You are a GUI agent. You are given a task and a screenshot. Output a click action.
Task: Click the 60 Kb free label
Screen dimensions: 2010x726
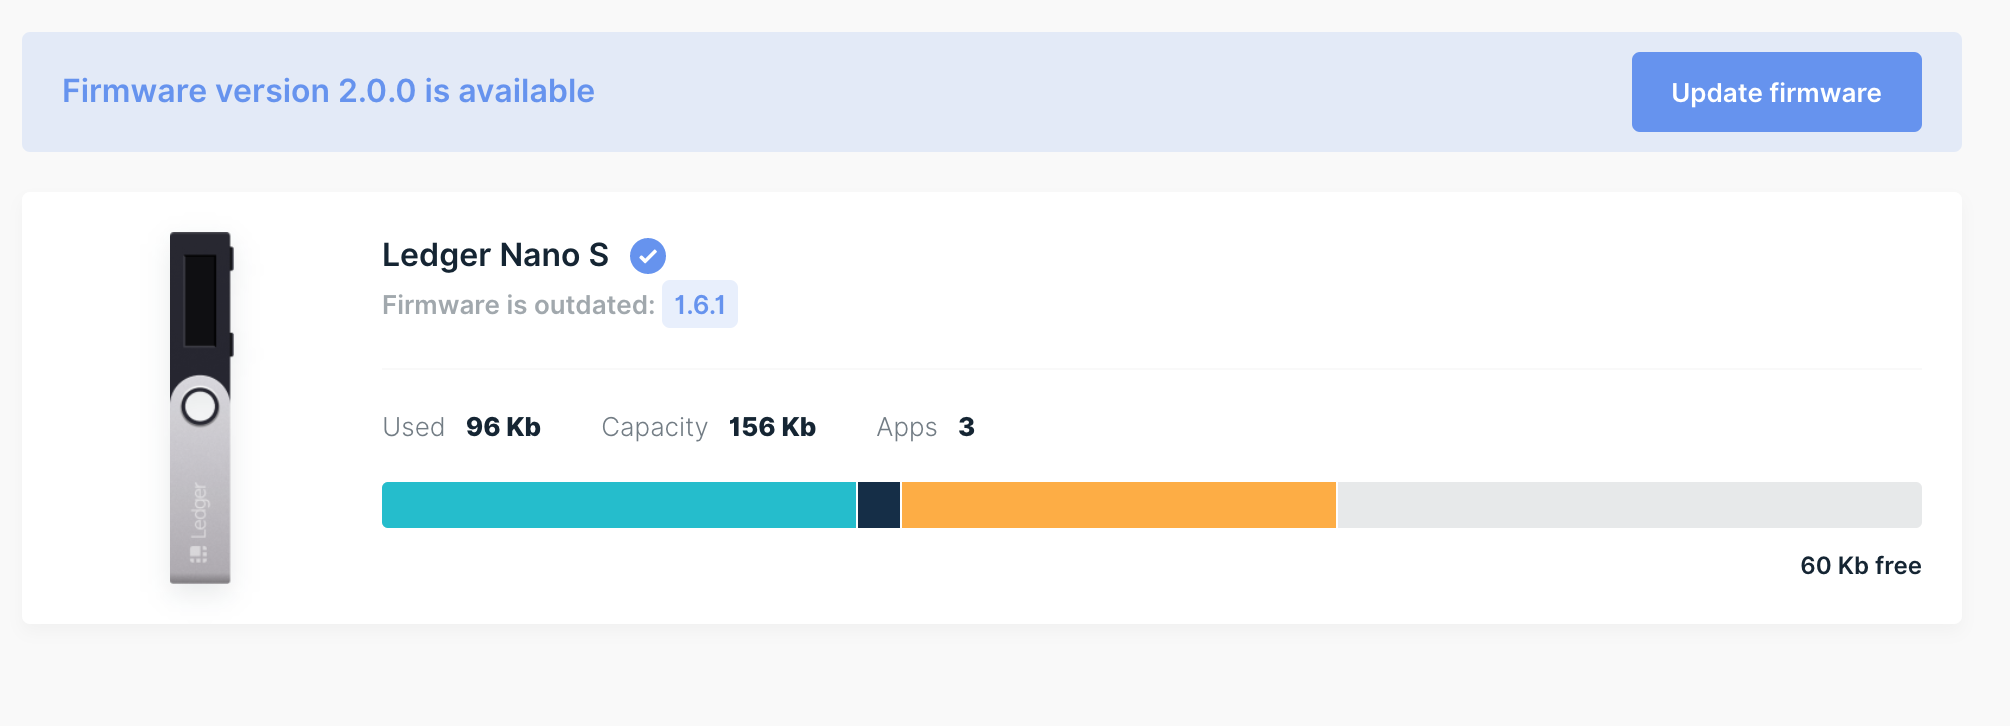coord(1861,566)
